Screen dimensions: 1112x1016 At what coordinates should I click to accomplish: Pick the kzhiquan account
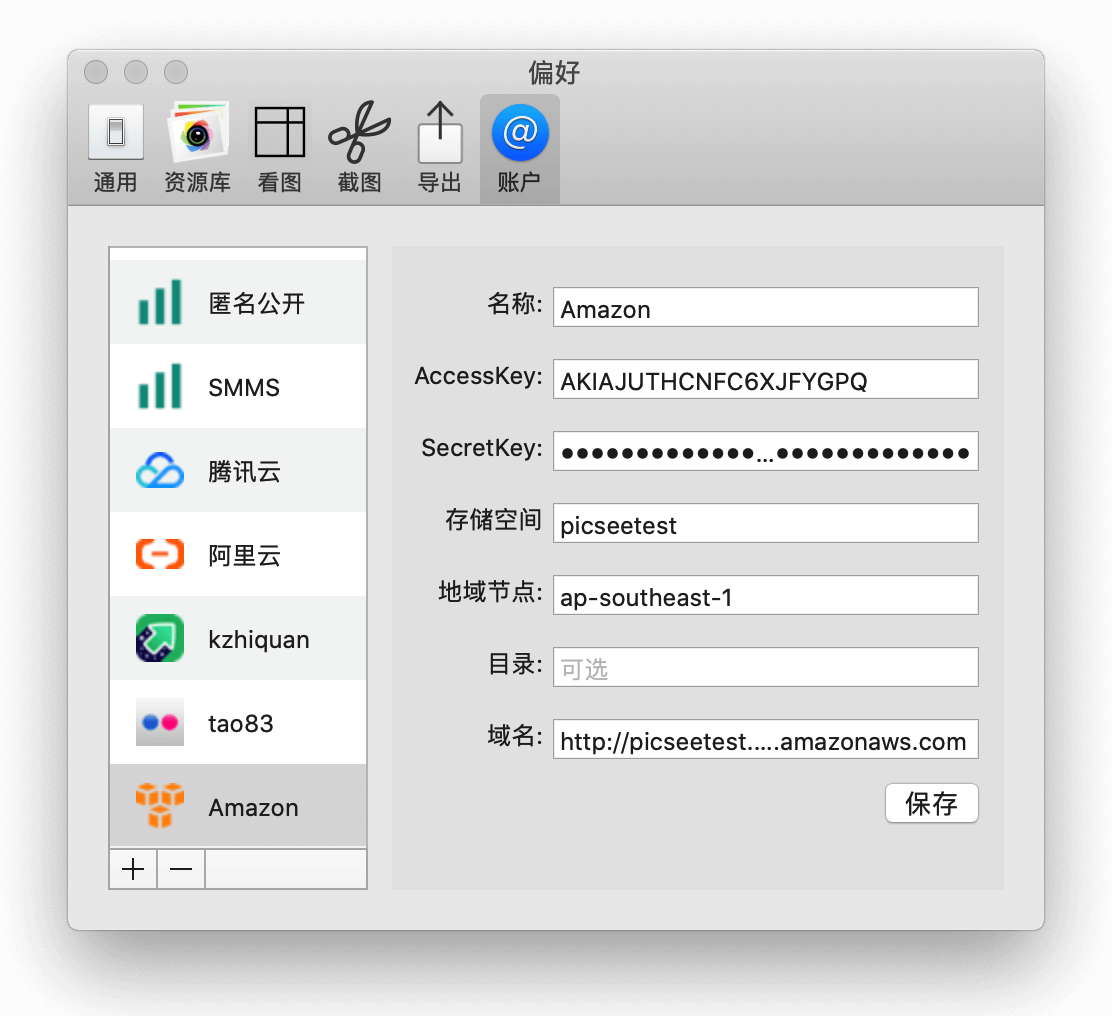pos(238,638)
